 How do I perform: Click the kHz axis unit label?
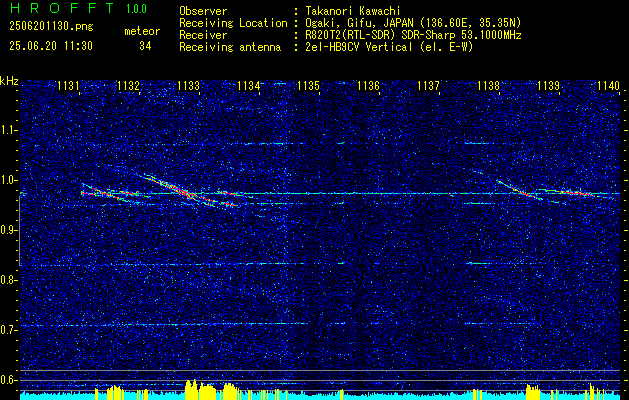[x=9, y=81]
